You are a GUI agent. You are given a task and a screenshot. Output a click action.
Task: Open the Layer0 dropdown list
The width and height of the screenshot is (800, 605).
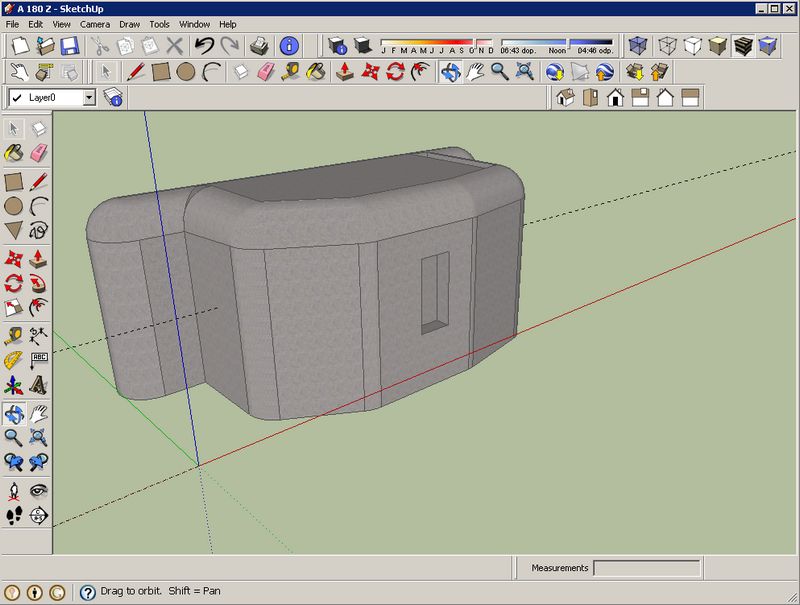89,97
